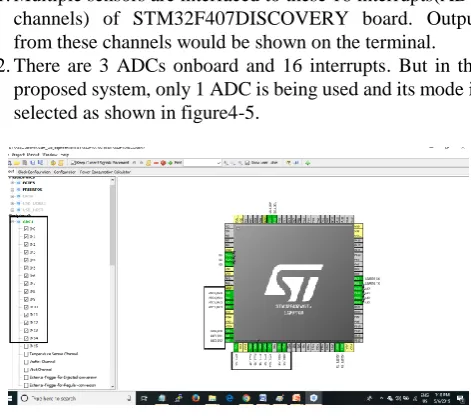Uncheck the IN0 channel checkbox
Screen dimensions: 471x420
pos(26,228)
